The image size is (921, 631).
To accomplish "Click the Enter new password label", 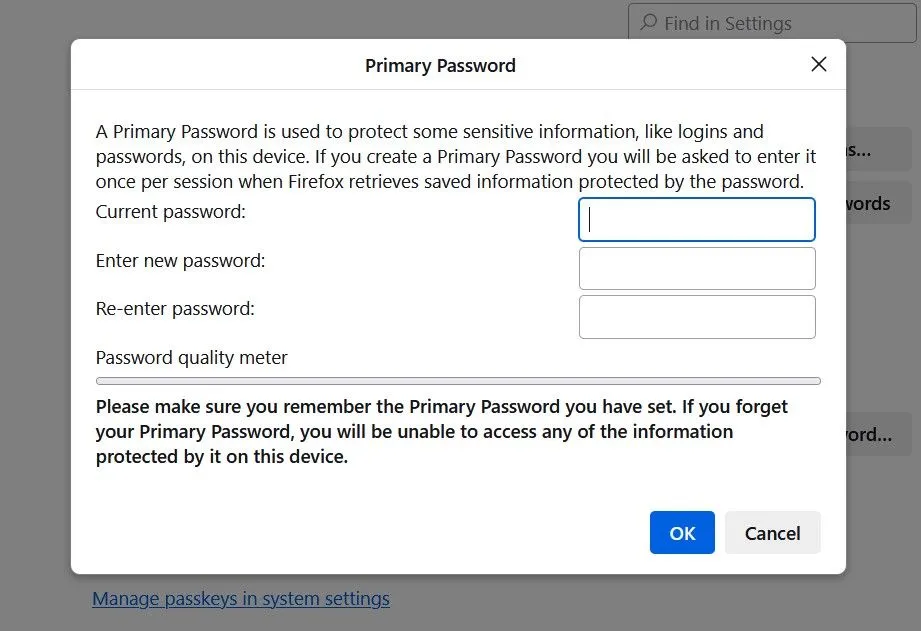I will (180, 261).
